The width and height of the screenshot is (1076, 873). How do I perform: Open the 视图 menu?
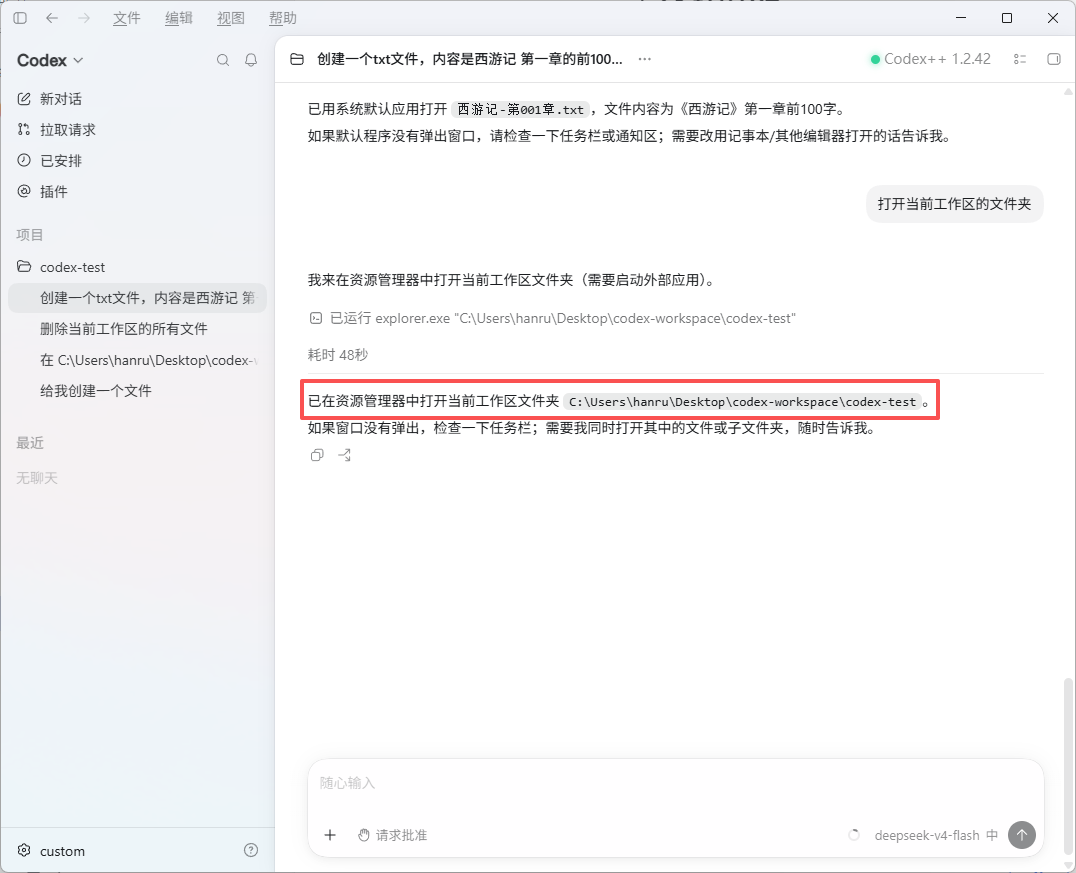(x=231, y=19)
